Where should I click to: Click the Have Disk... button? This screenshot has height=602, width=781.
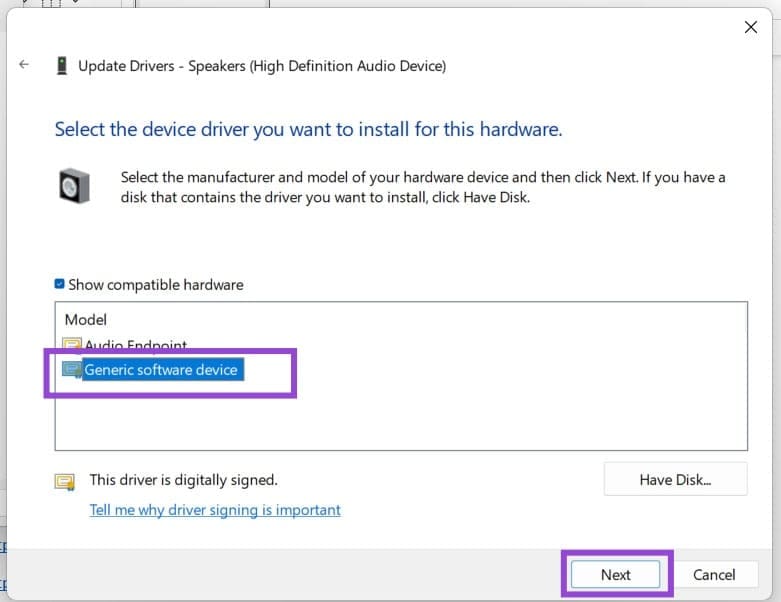coord(675,480)
